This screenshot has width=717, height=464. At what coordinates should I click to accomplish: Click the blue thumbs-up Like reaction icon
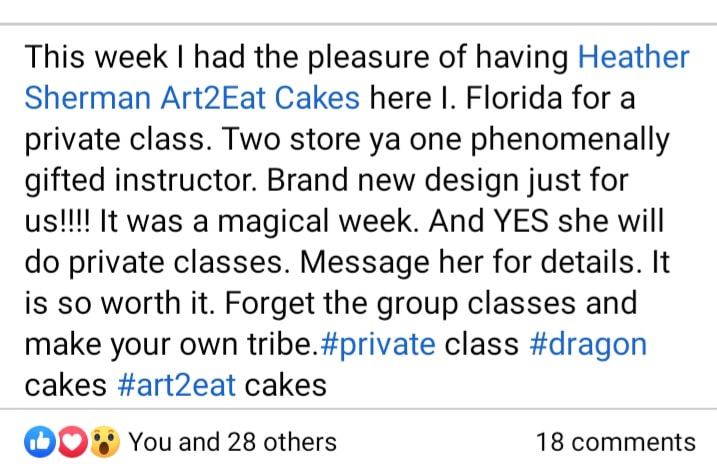(x=40, y=442)
